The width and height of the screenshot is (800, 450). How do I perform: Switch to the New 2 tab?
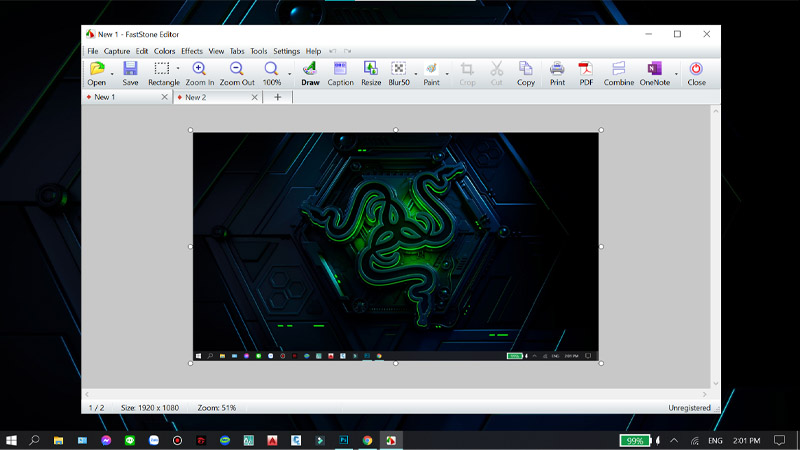(196, 97)
